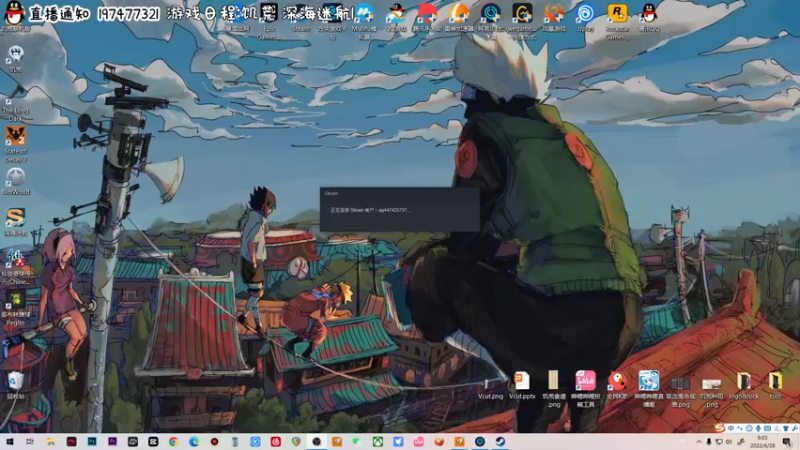The height and width of the screenshot is (450, 800).
Task: Launch the 雷神加速器 desktop shortcut
Action: point(459,18)
